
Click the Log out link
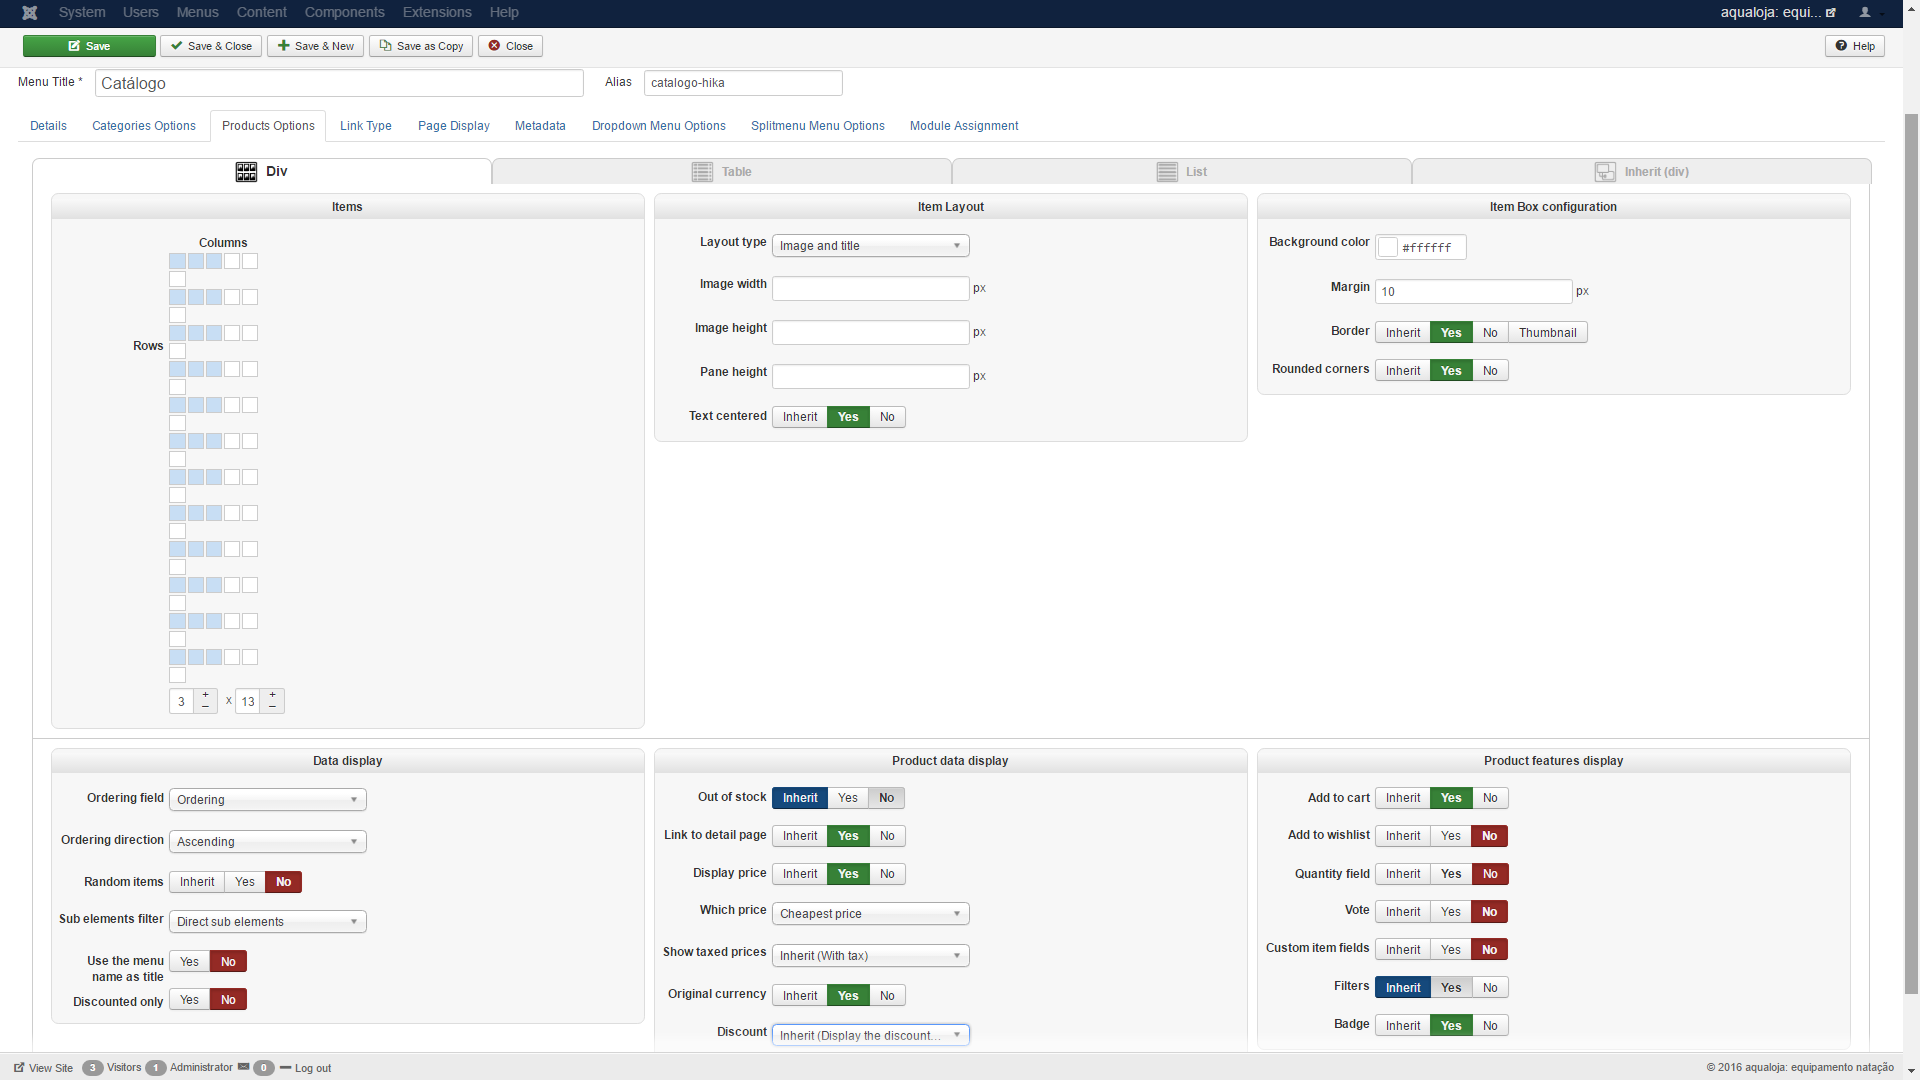[312, 1068]
